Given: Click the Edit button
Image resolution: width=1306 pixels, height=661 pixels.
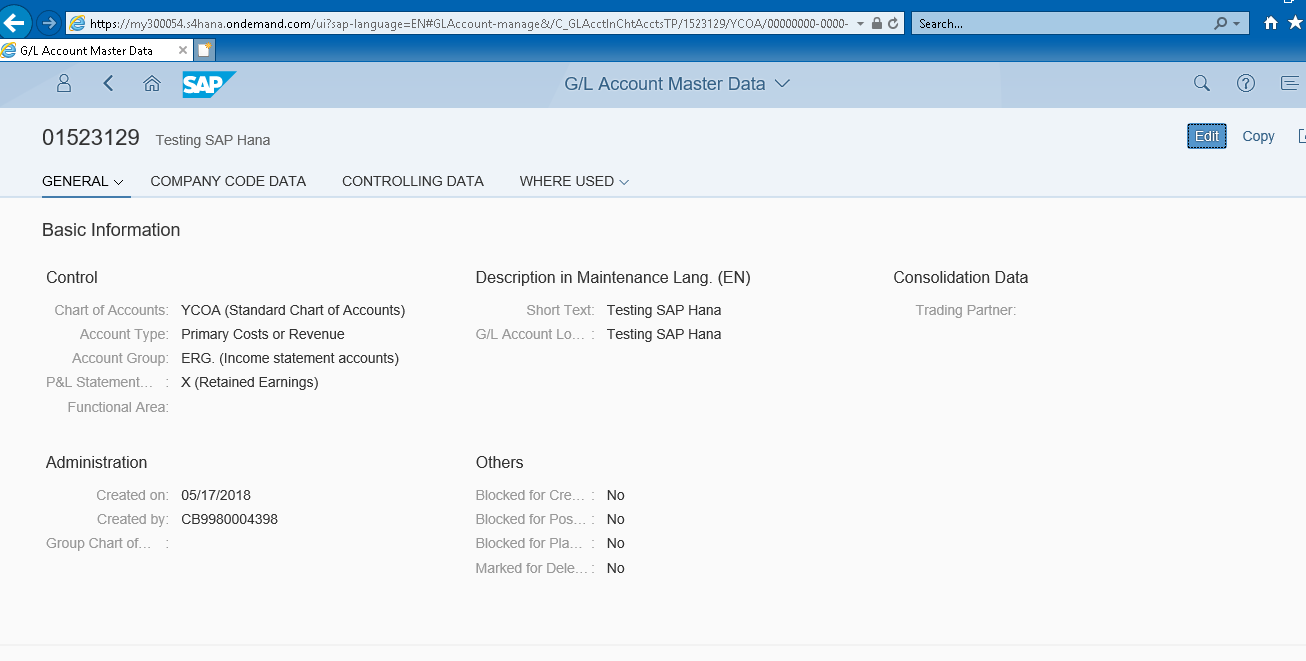Looking at the screenshot, I should (x=1206, y=136).
